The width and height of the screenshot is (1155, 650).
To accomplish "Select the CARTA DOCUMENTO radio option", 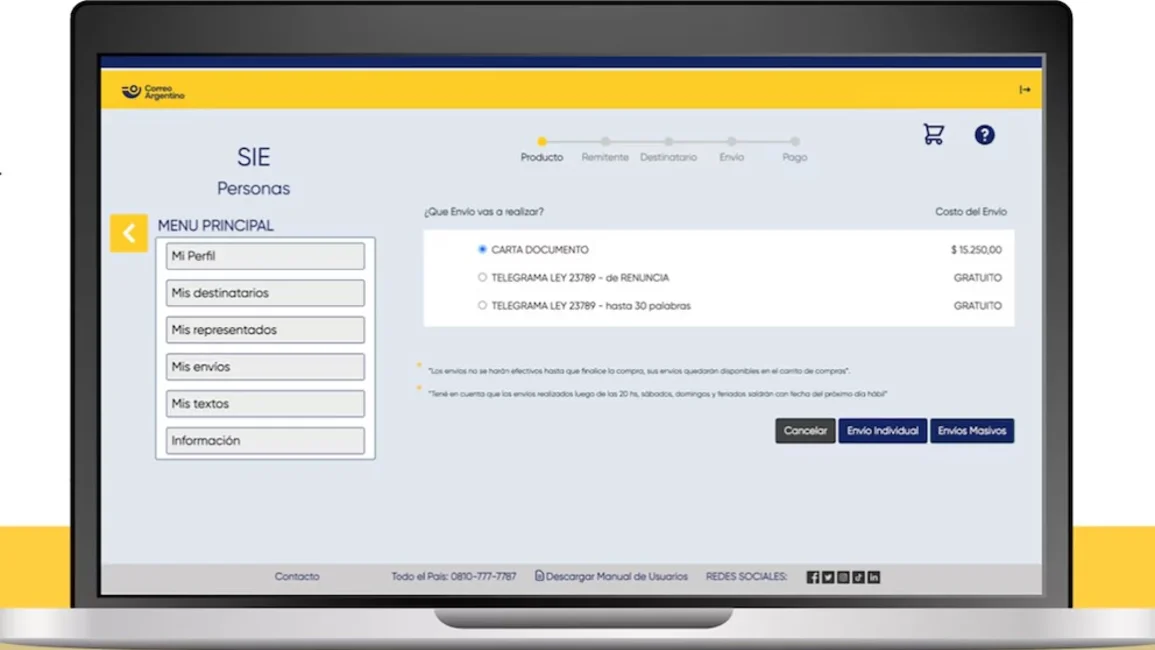I will (x=482, y=250).
